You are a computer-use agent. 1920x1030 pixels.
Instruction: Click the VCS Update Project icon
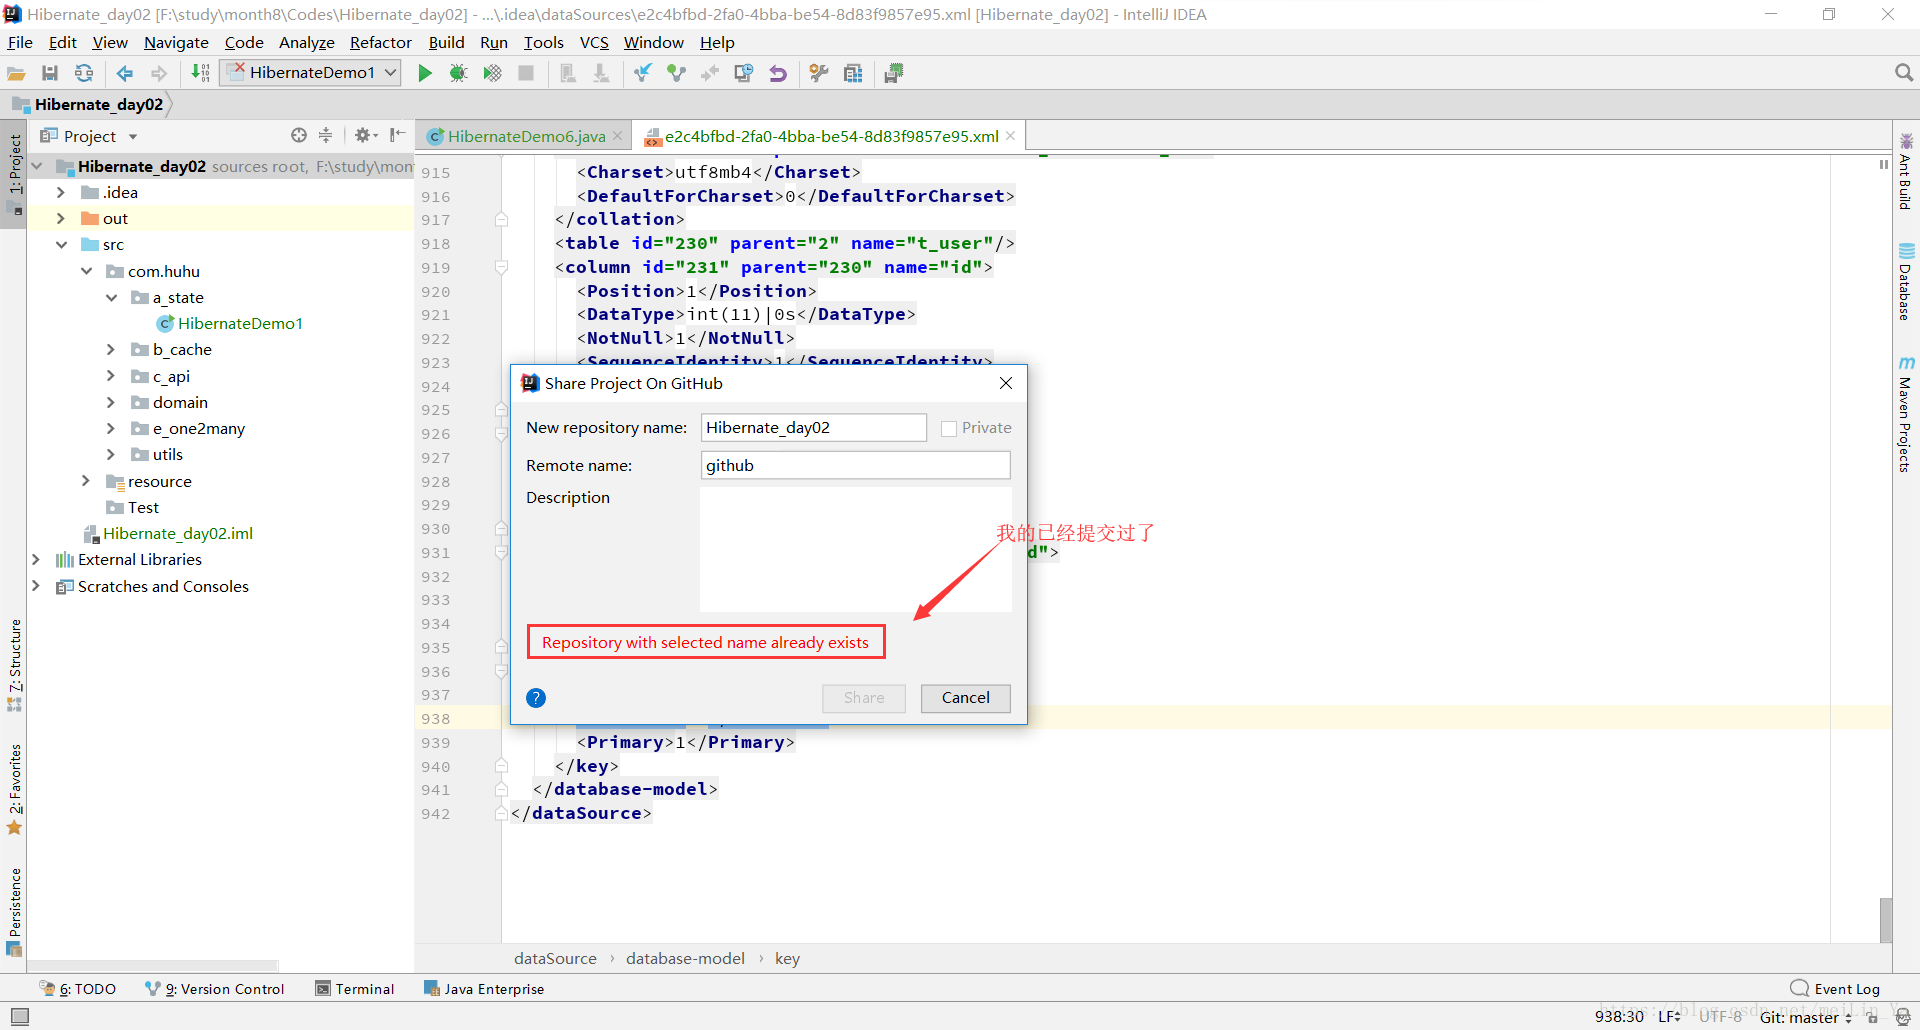[642, 73]
